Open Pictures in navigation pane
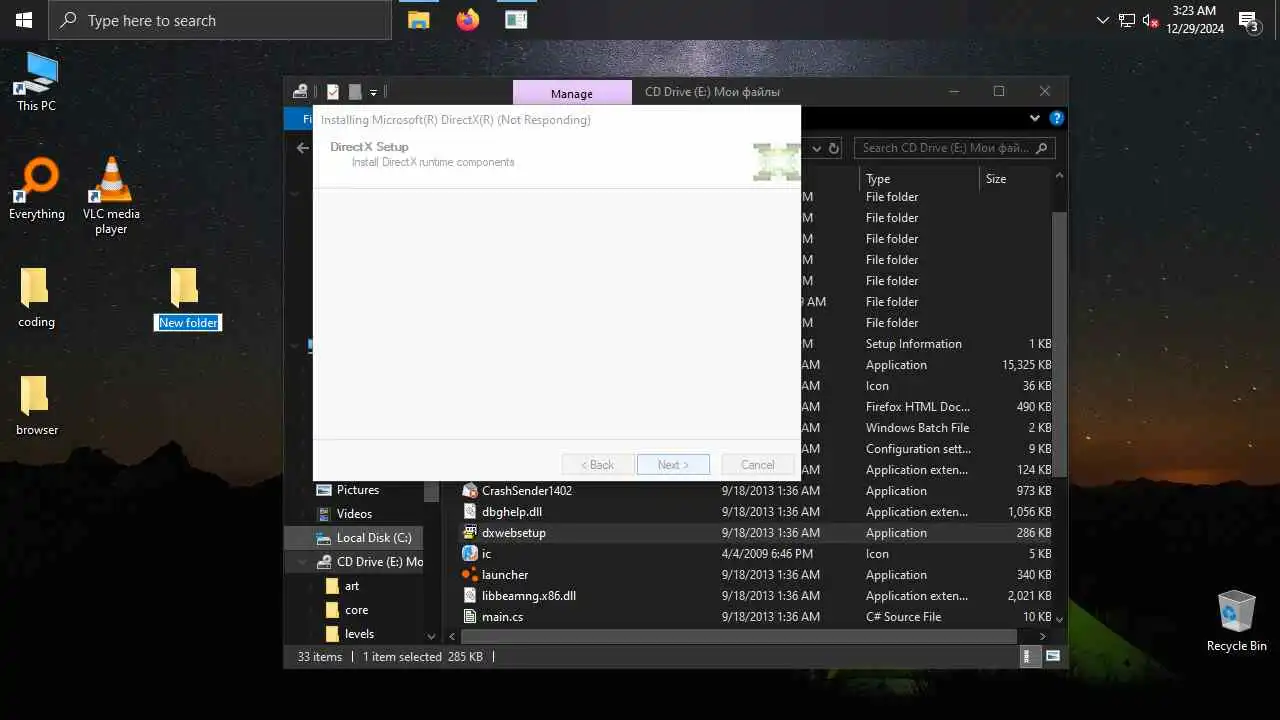The image size is (1280, 720). pos(357,490)
